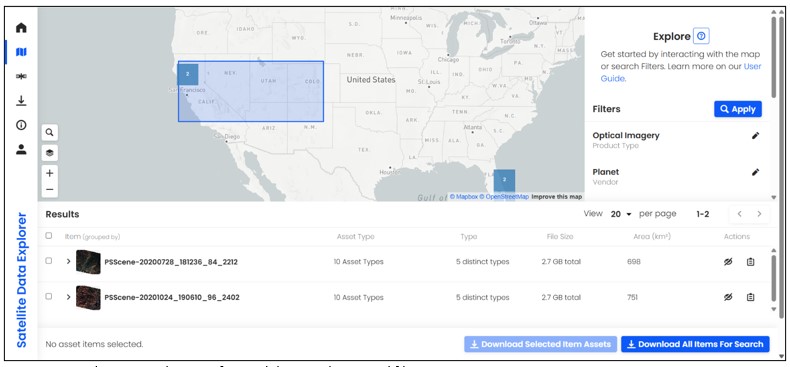Zoom out the map with minus
Screen dimensions: 790x367
pyautogui.click(x=49, y=190)
